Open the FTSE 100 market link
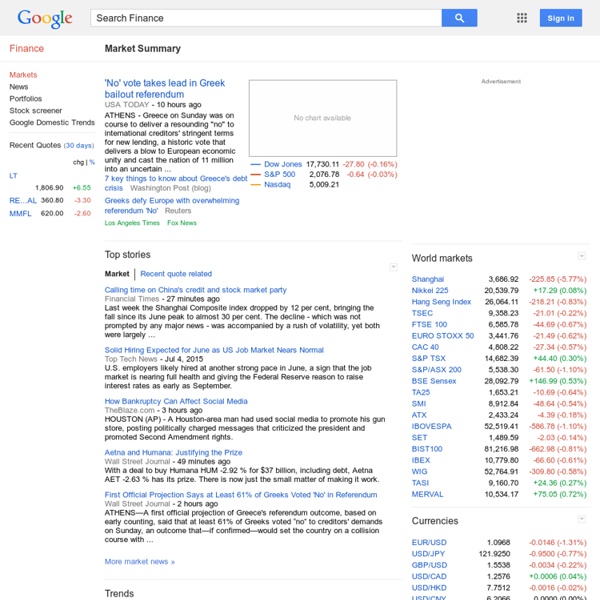Image resolution: width=600 pixels, height=600 pixels. tap(429, 324)
